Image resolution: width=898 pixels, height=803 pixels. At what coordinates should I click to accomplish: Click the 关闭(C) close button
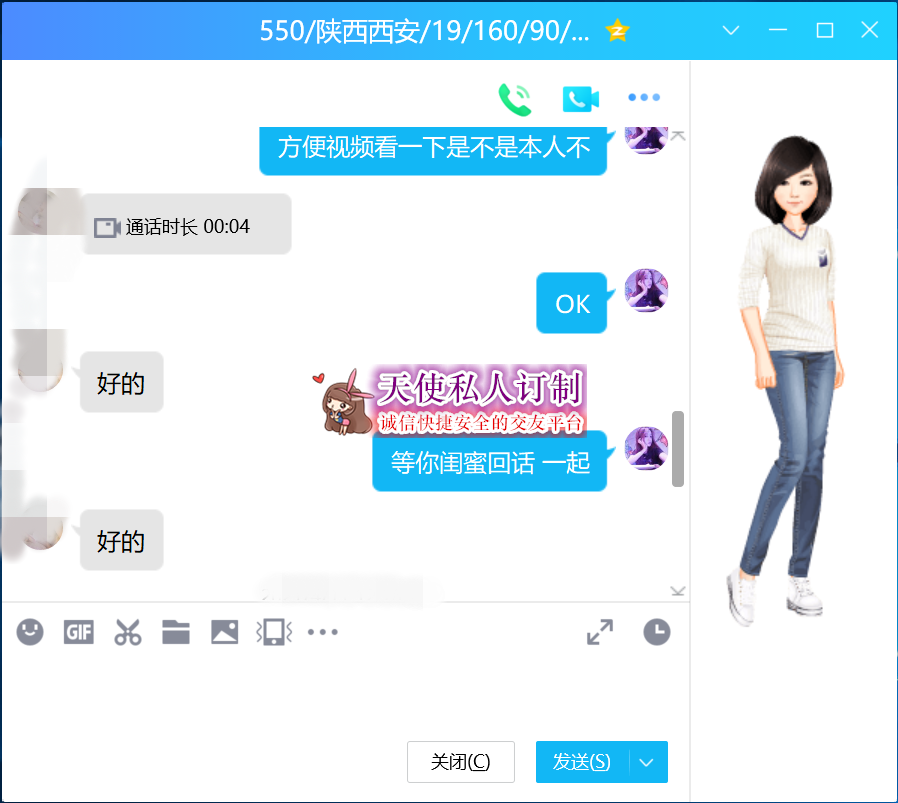tap(460, 762)
